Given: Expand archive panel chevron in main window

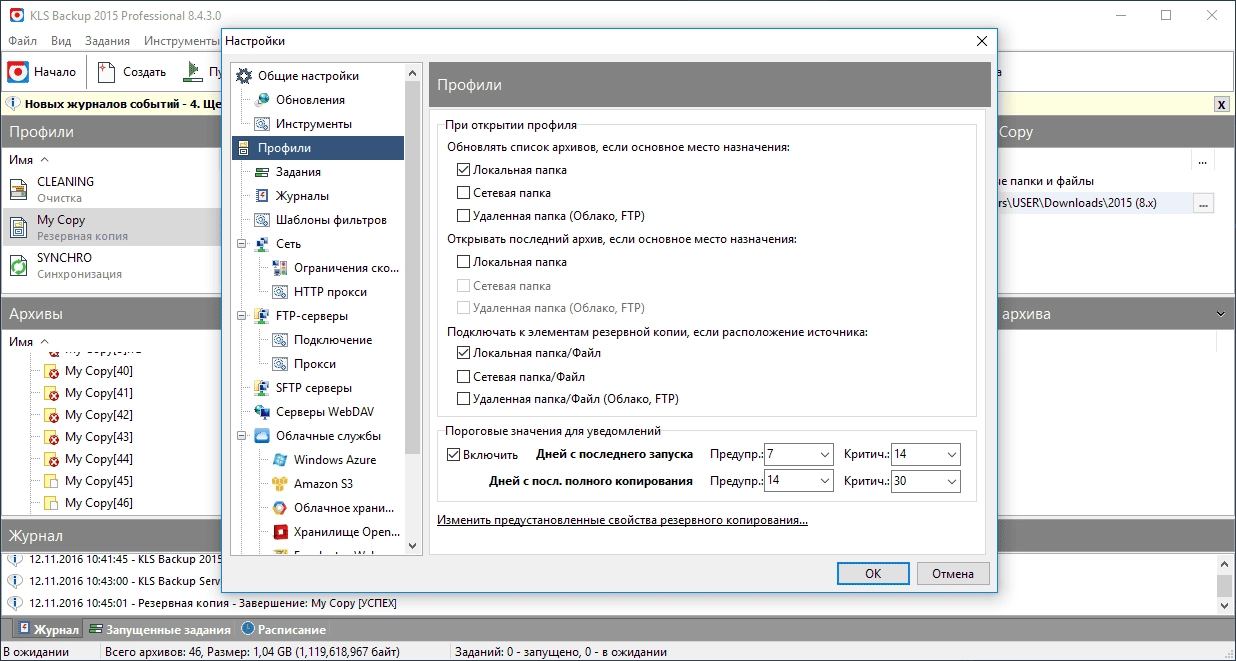Looking at the screenshot, I should [x=1221, y=314].
